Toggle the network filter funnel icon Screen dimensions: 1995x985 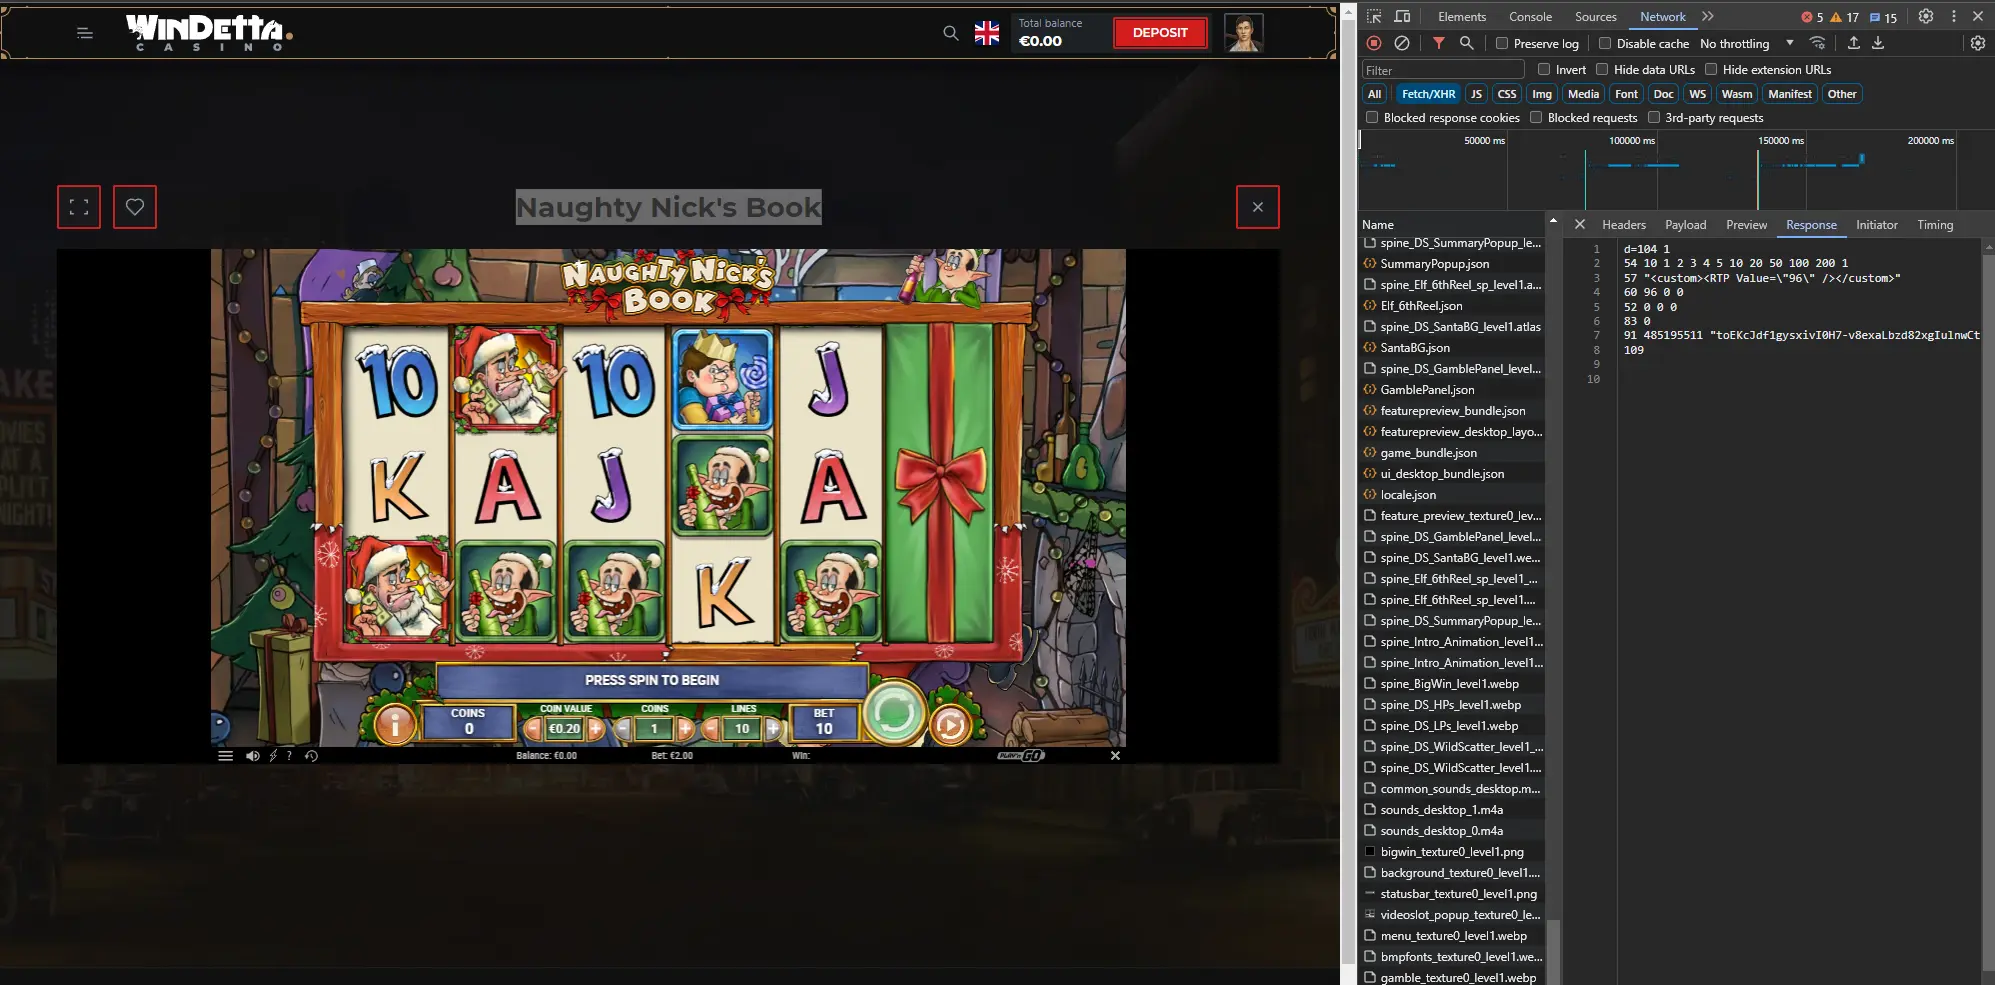click(x=1438, y=43)
